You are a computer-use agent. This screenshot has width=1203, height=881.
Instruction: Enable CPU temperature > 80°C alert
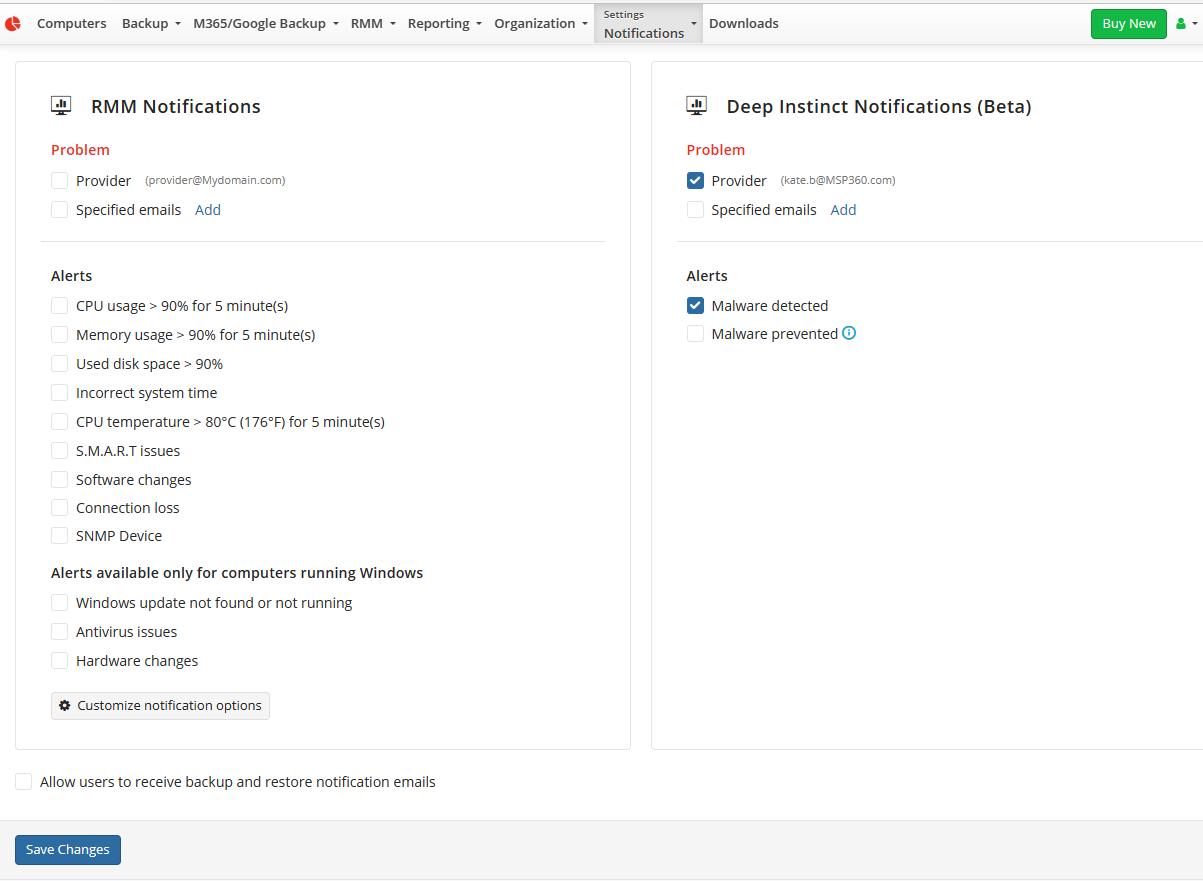(x=60, y=422)
